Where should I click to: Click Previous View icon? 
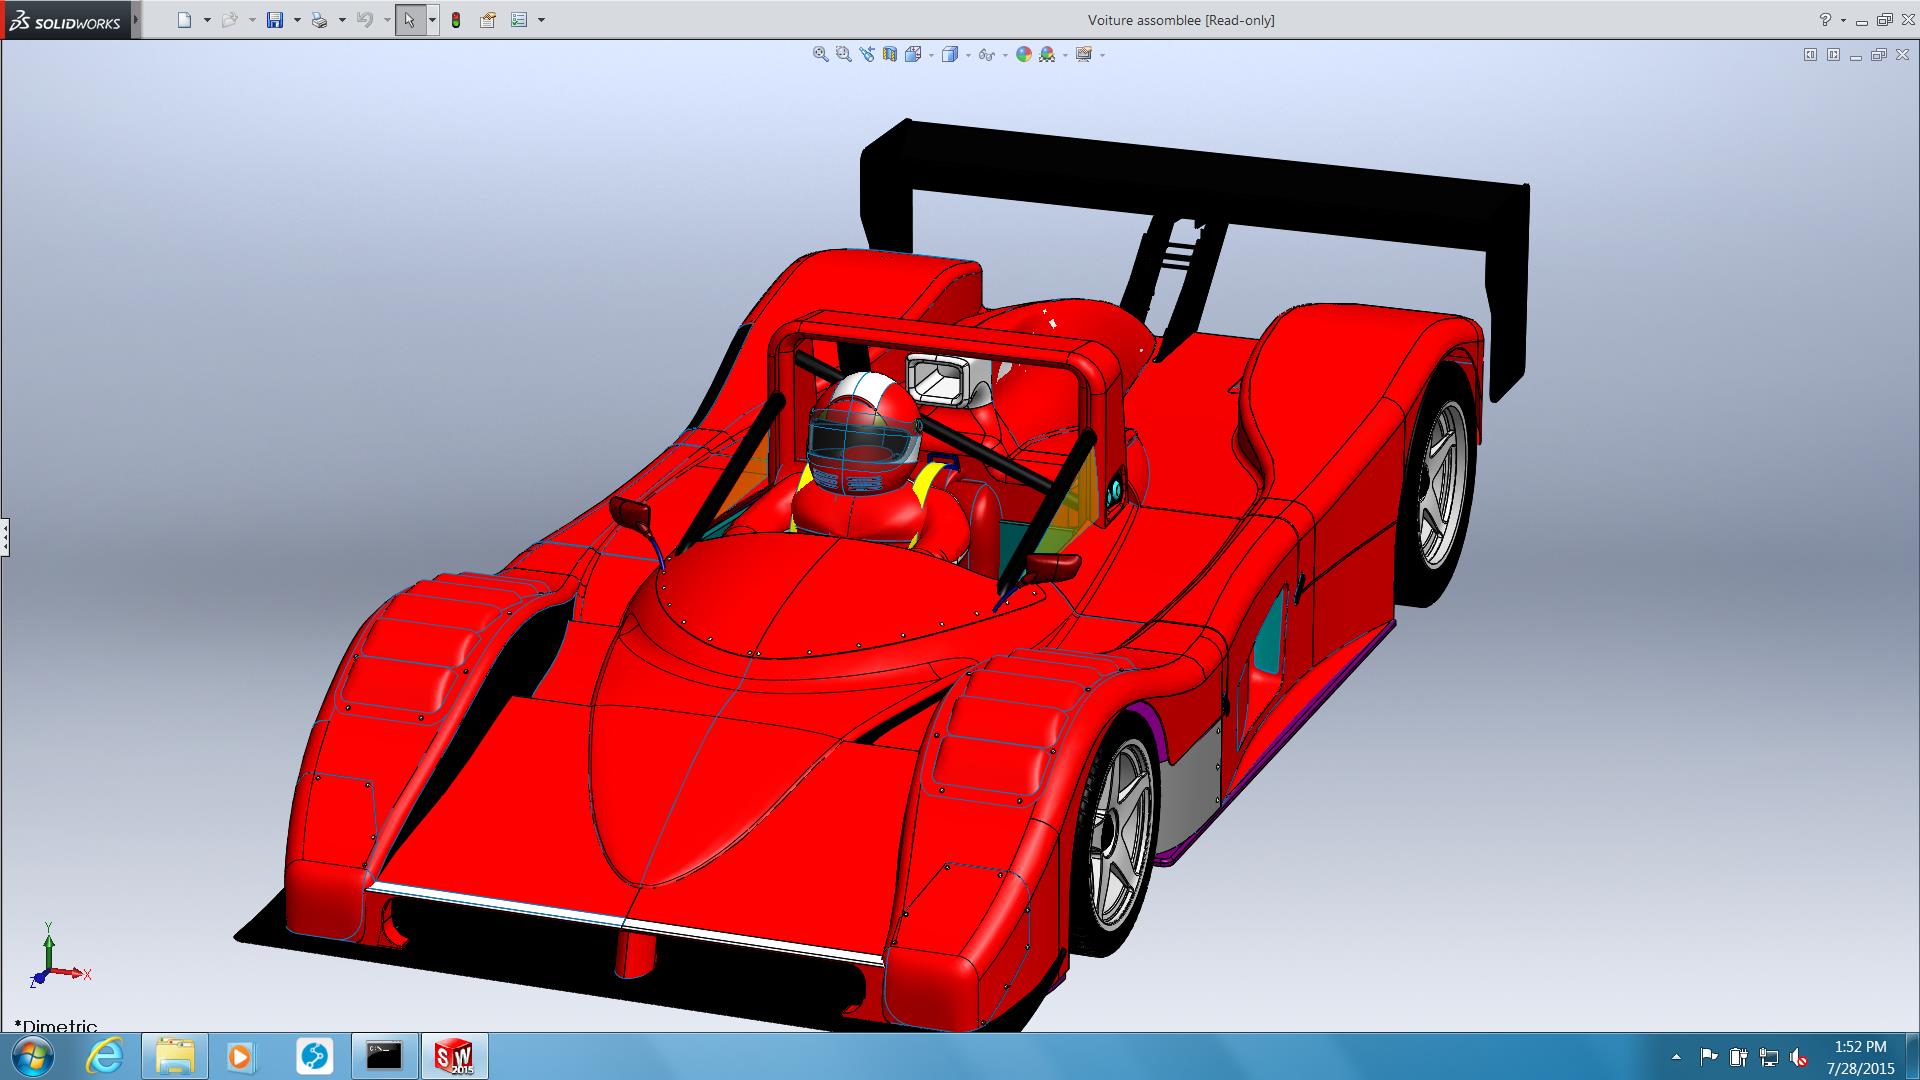click(866, 55)
